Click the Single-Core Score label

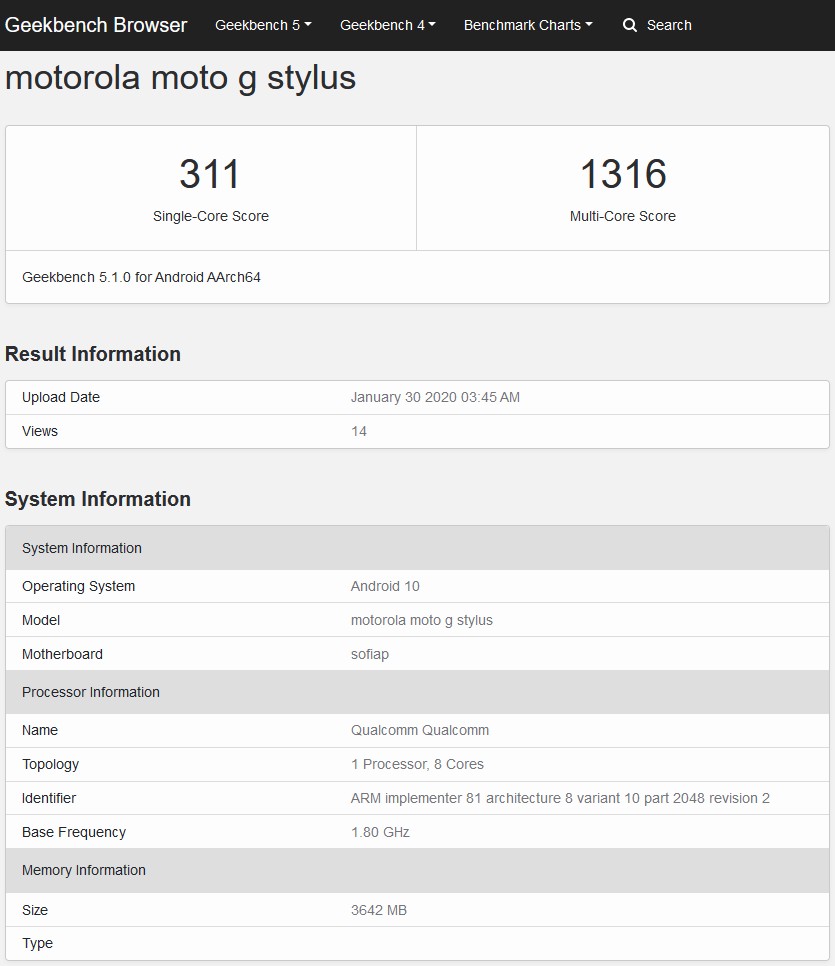(x=210, y=216)
